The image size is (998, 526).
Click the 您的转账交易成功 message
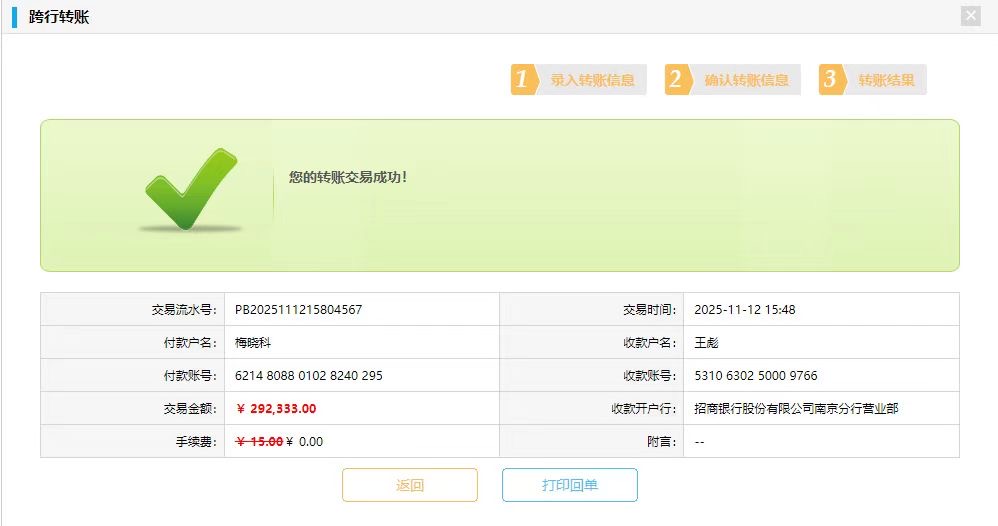click(348, 177)
